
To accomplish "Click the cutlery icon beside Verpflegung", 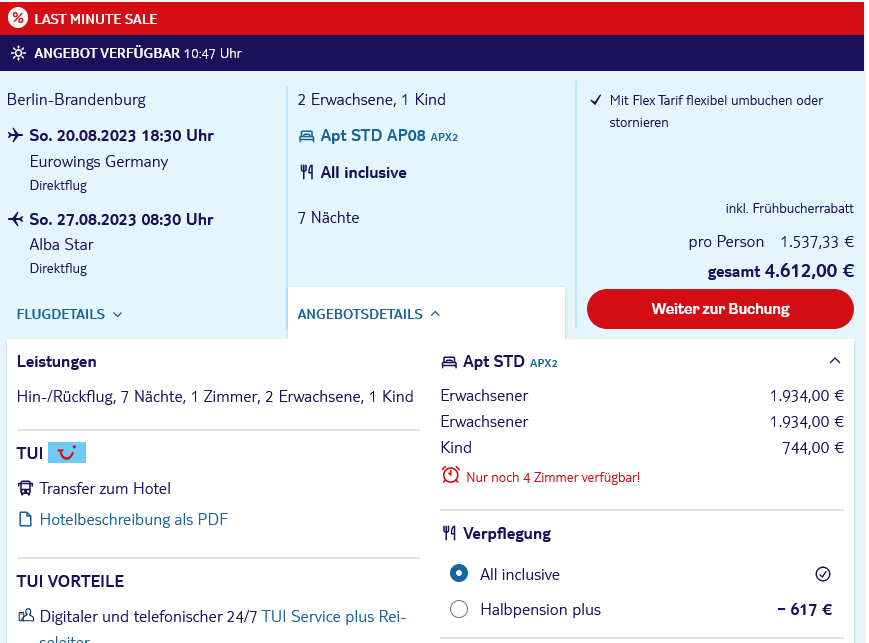I will tap(449, 533).
